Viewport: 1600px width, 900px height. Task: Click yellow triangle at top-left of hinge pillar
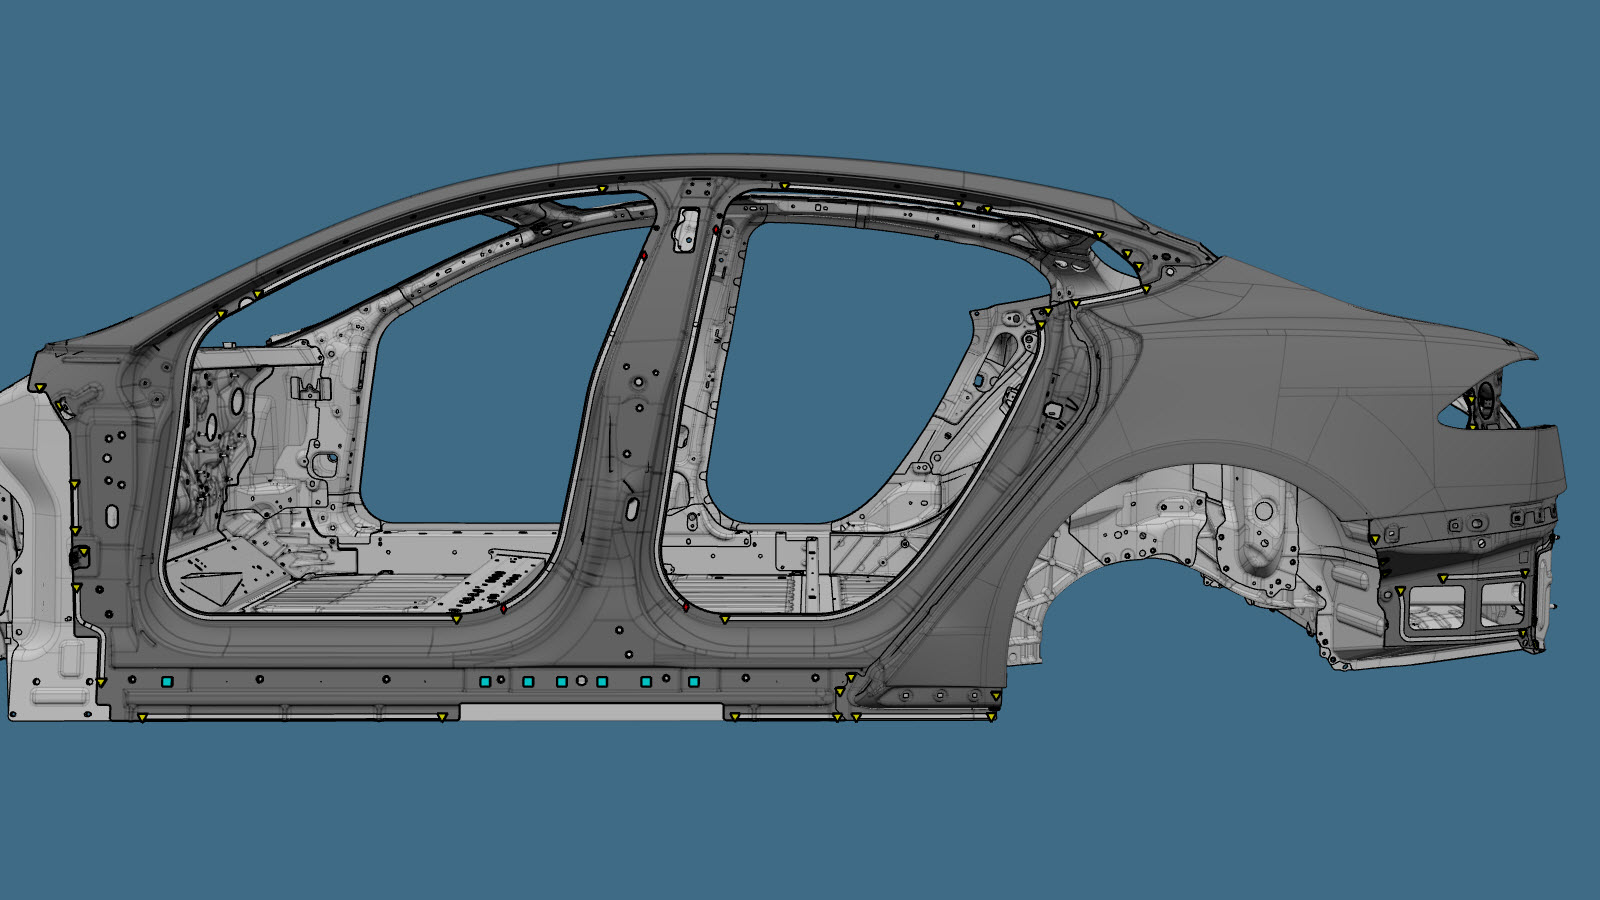(40, 387)
